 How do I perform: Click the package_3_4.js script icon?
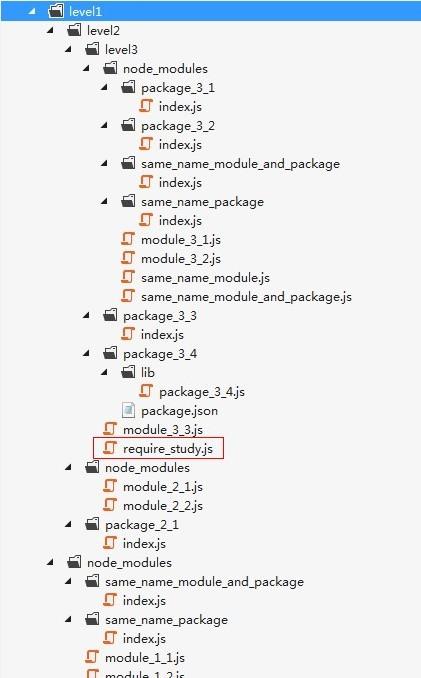pyautogui.click(x=146, y=391)
